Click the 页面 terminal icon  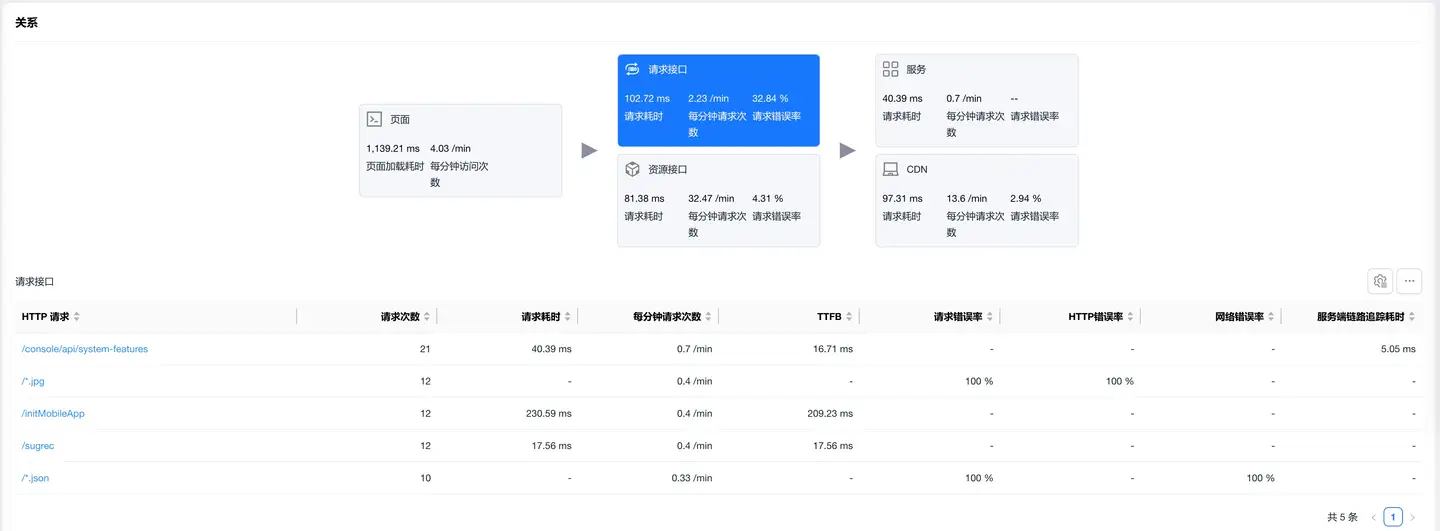tap(374, 119)
